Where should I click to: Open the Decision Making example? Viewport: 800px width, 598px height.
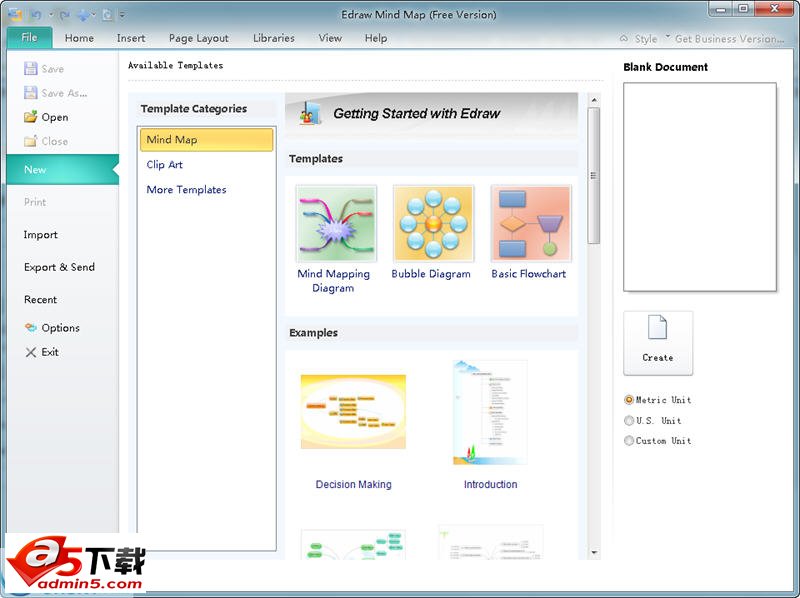click(354, 412)
